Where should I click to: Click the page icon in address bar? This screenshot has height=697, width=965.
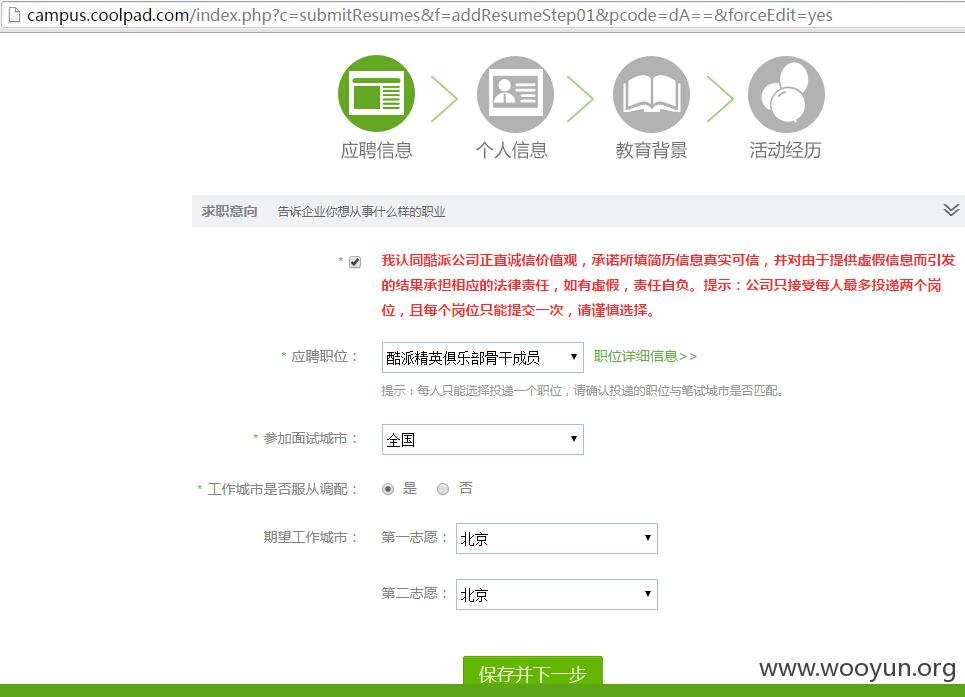point(14,15)
